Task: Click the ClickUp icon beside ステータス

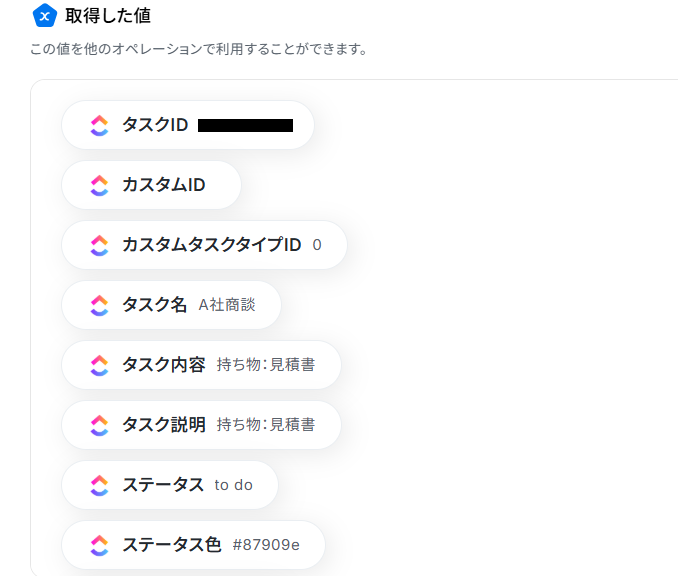Action: click(99, 485)
